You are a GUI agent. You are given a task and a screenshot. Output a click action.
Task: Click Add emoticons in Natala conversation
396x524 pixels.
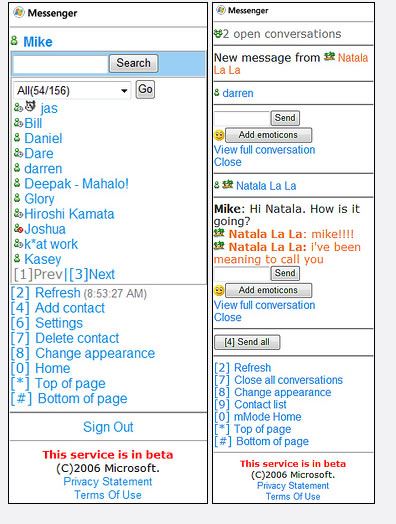(268, 290)
